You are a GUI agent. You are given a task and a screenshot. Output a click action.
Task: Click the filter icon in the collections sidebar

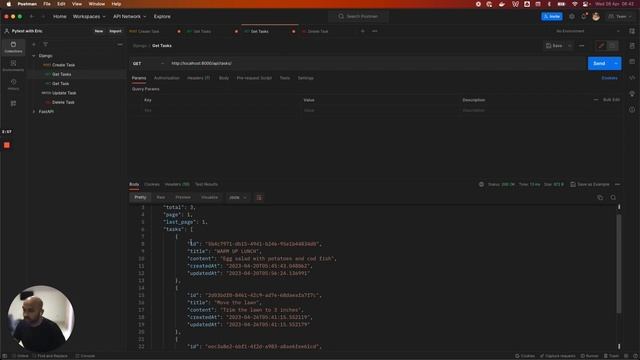45,44
